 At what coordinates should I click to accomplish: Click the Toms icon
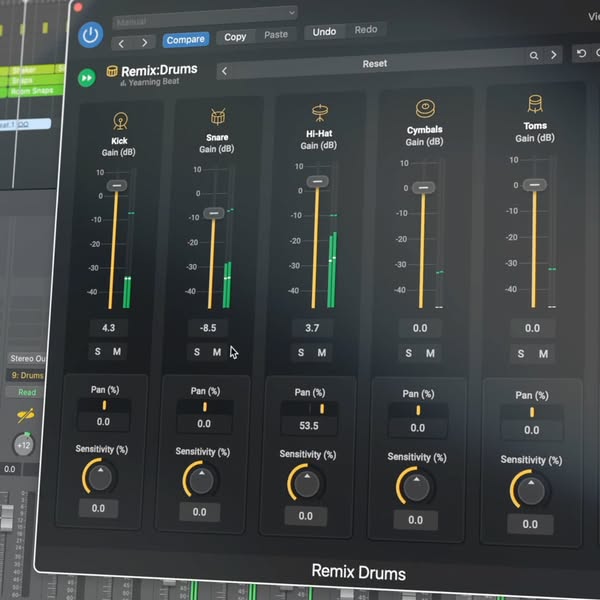pyautogui.click(x=535, y=104)
